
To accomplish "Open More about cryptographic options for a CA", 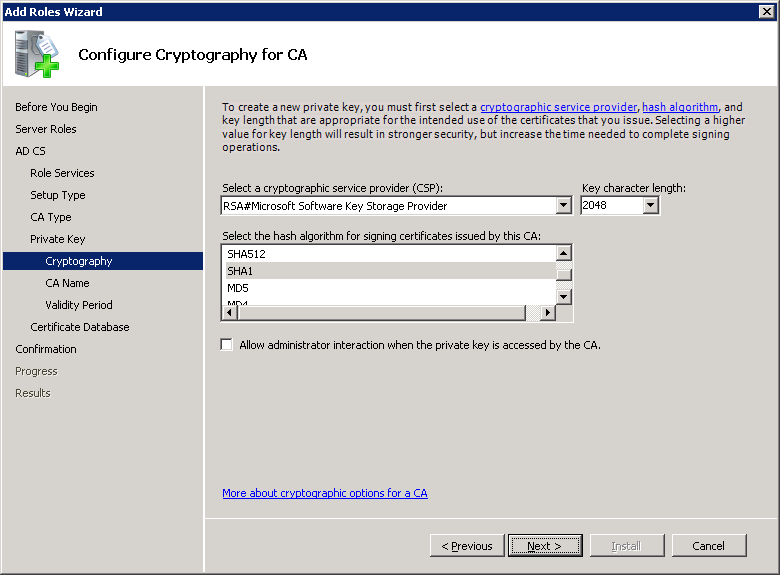I will tap(325, 493).
